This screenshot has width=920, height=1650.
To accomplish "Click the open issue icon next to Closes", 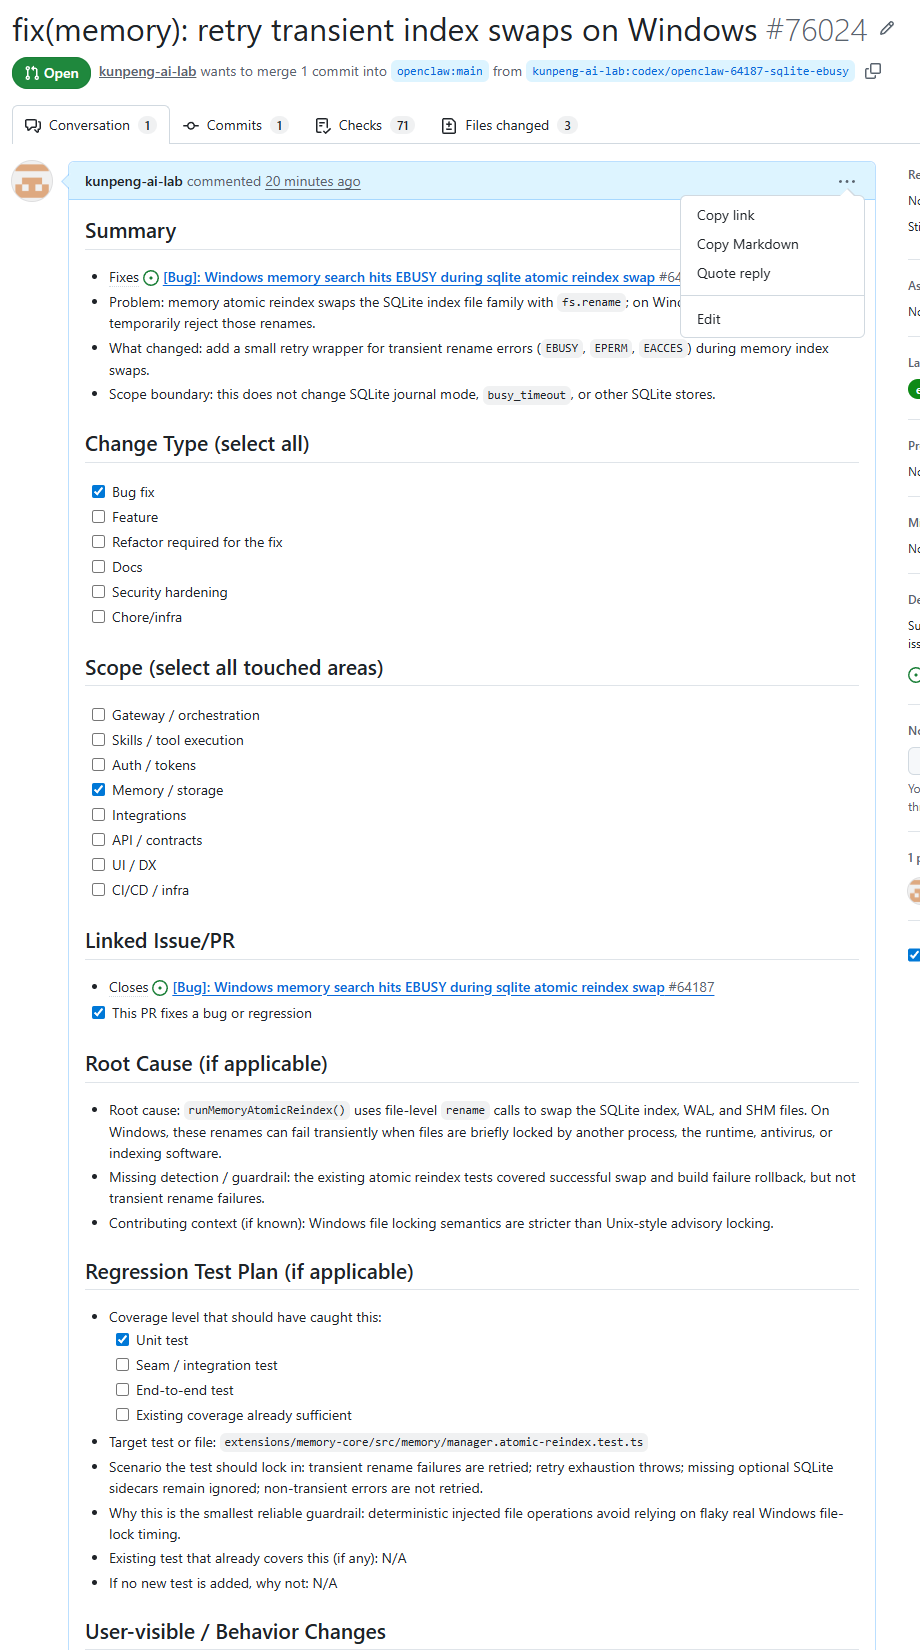I will click(160, 988).
